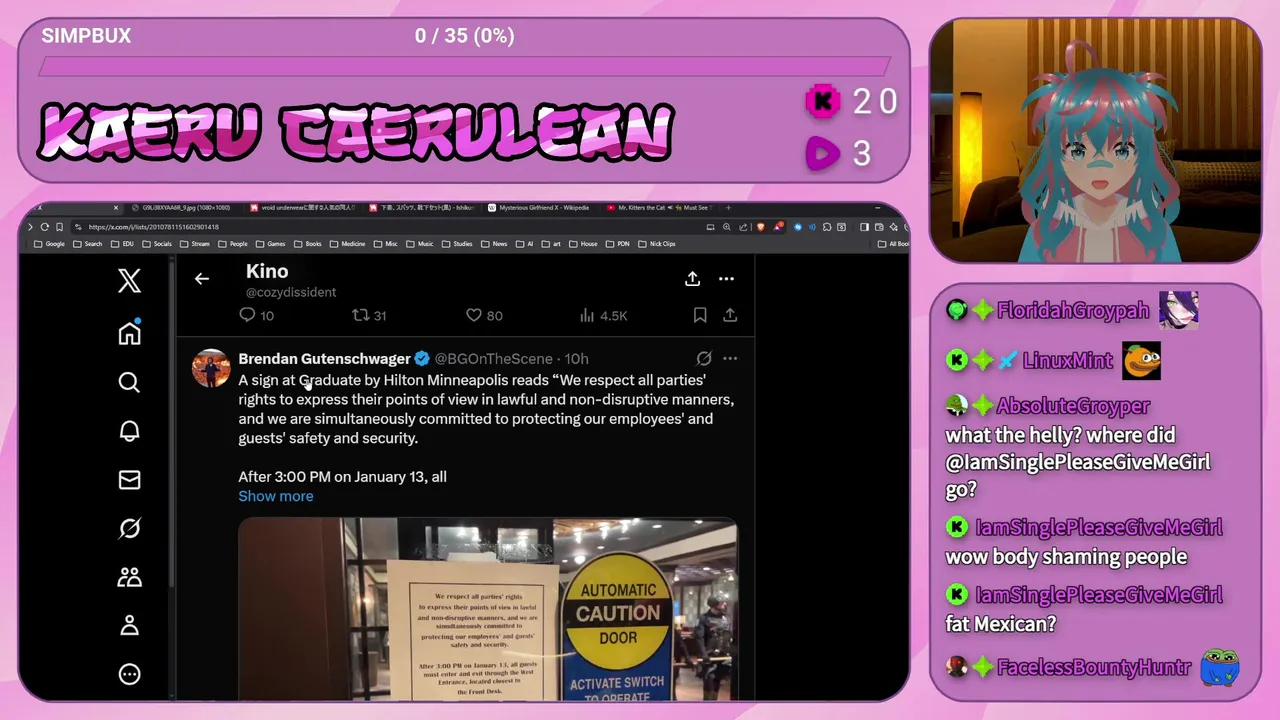This screenshot has height=720, width=1280.
Task: Open the Socials bookmarks folder
Action: point(157,244)
